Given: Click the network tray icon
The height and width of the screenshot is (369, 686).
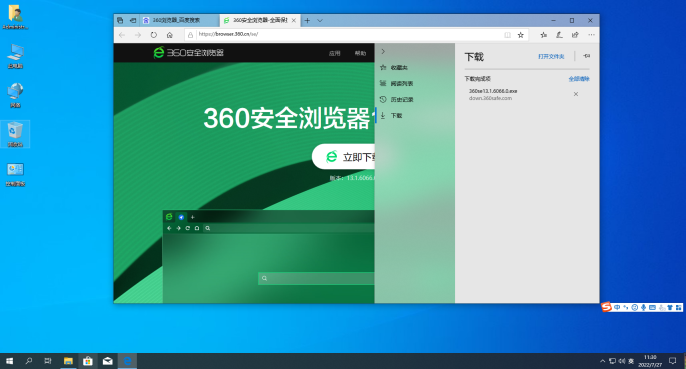Looking at the screenshot, I should pos(612,361).
